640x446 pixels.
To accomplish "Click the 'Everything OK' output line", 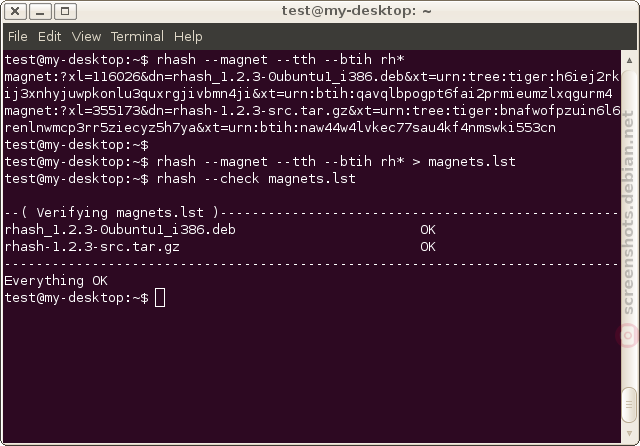I will coord(56,281).
